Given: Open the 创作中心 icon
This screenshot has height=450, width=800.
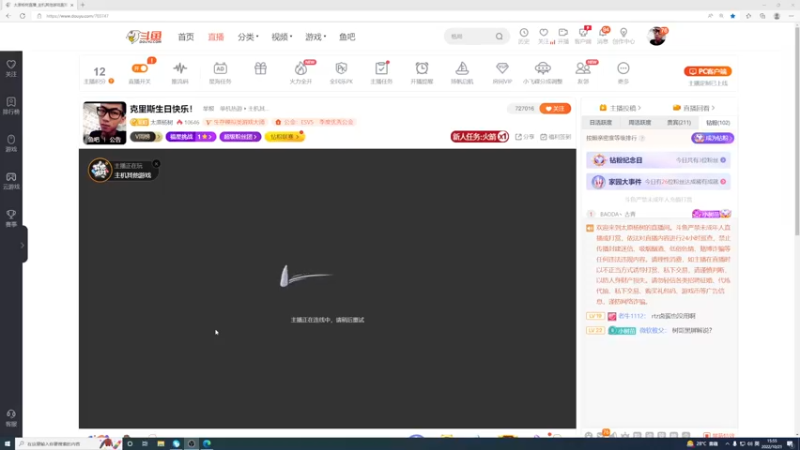Looking at the screenshot, I should pos(623,36).
